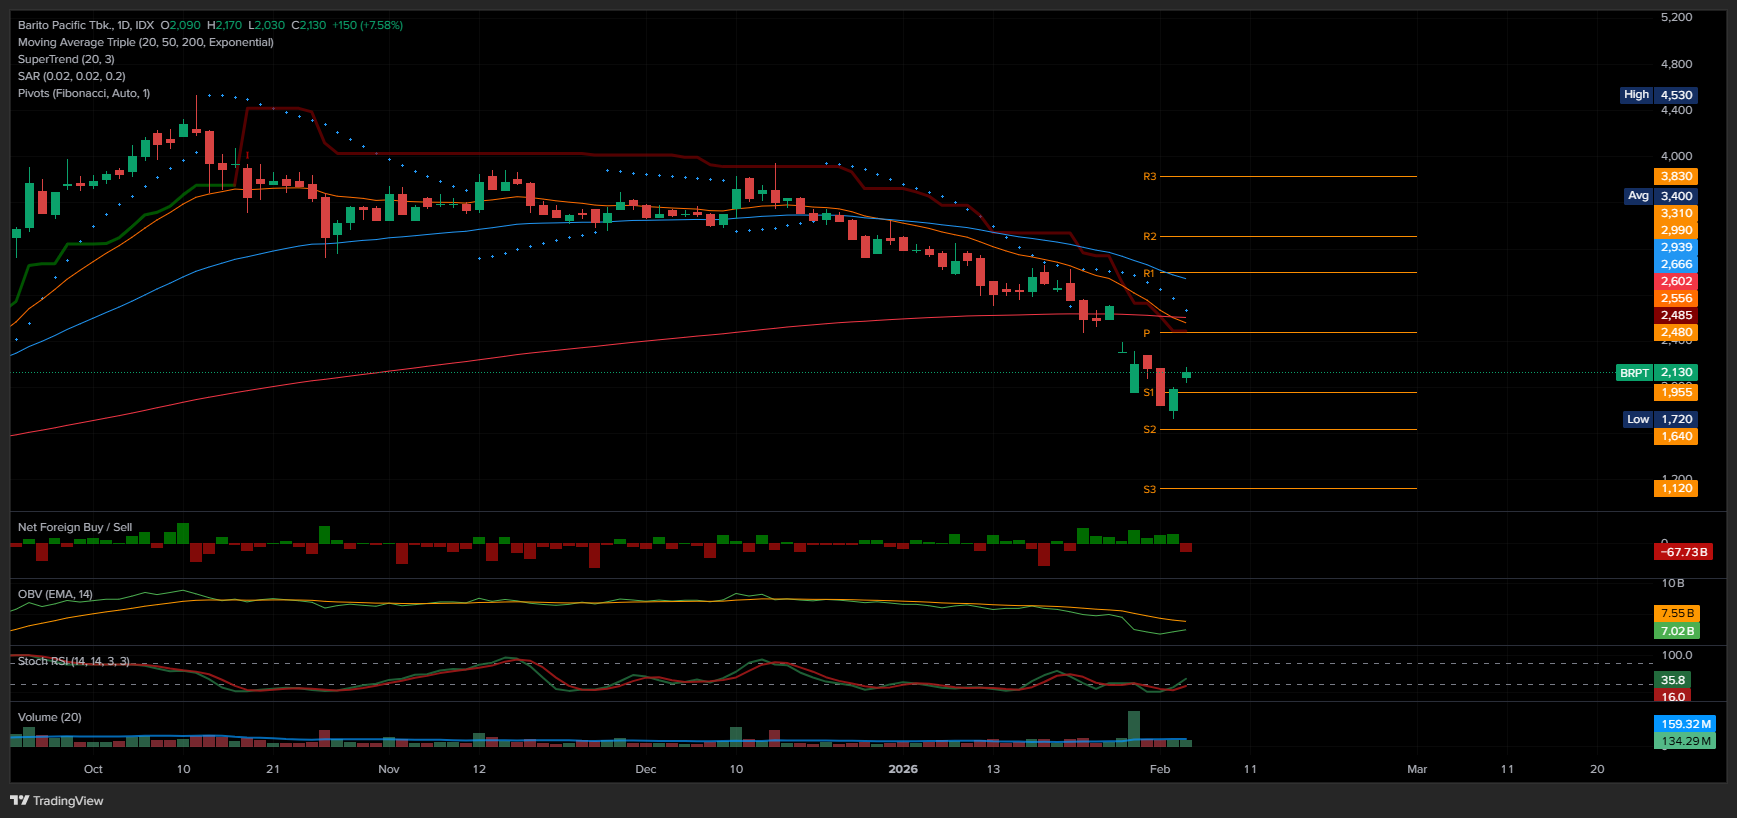Click the 2026 label on time axis
The image size is (1737, 818).
[903, 769]
